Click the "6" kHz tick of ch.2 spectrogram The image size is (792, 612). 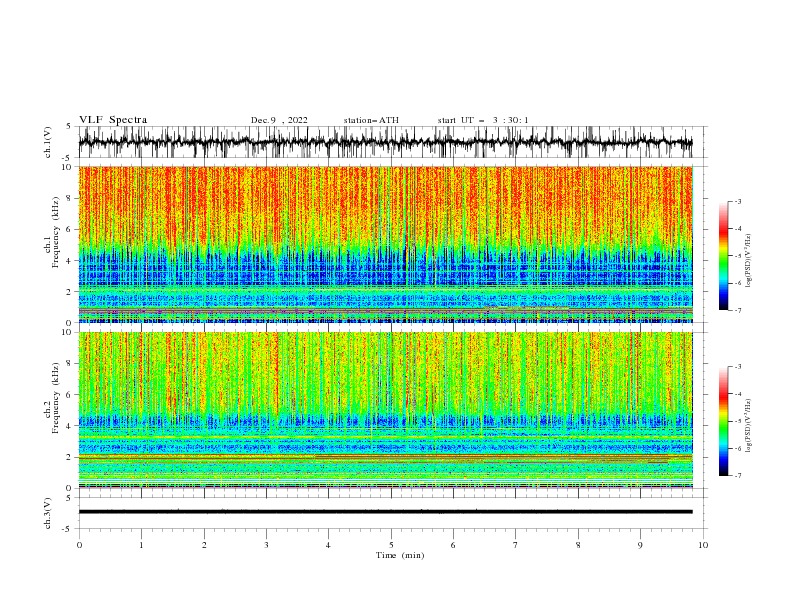click(x=70, y=395)
